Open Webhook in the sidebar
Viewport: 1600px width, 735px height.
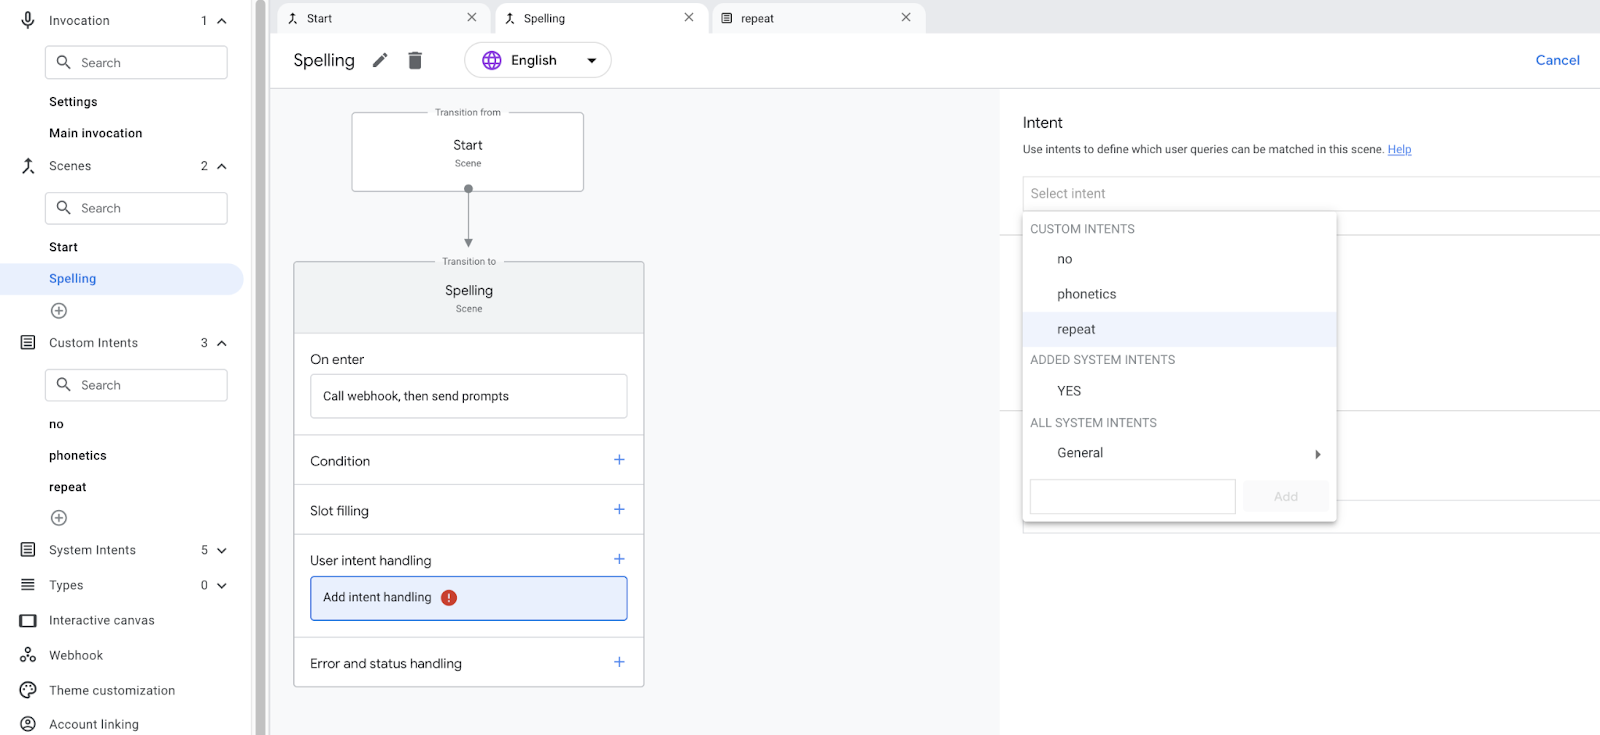tap(76, 656)
